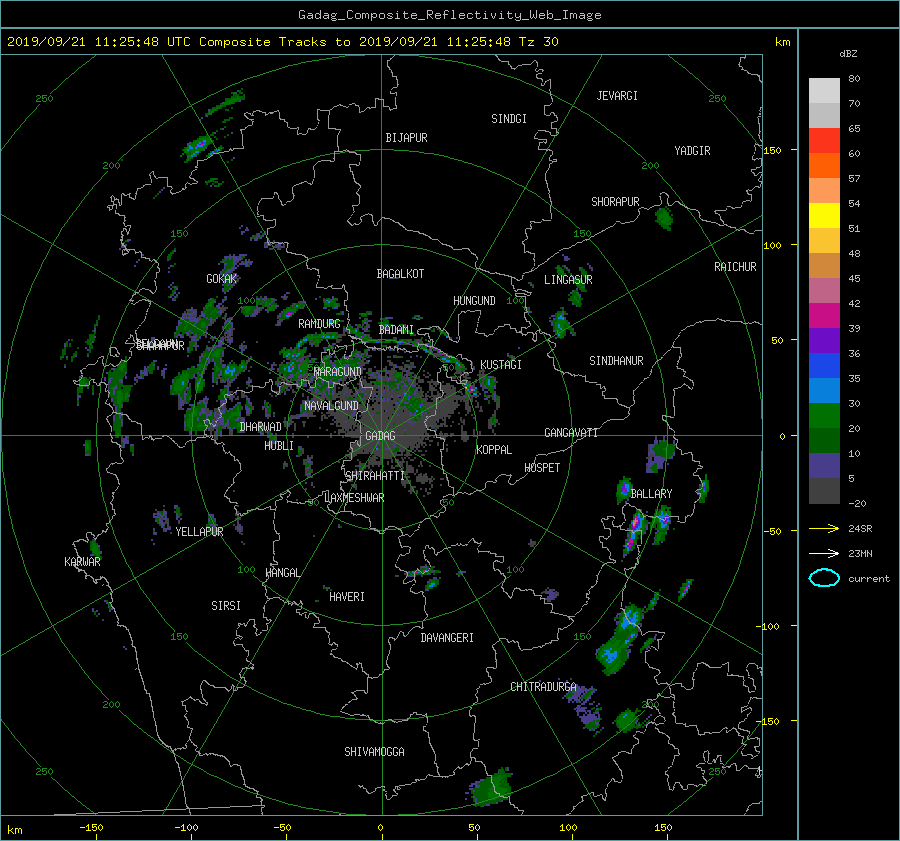Click the SINDGI city label
This screenshot has width=900, height=841.
pyautogui.click(x=509, y=119)
